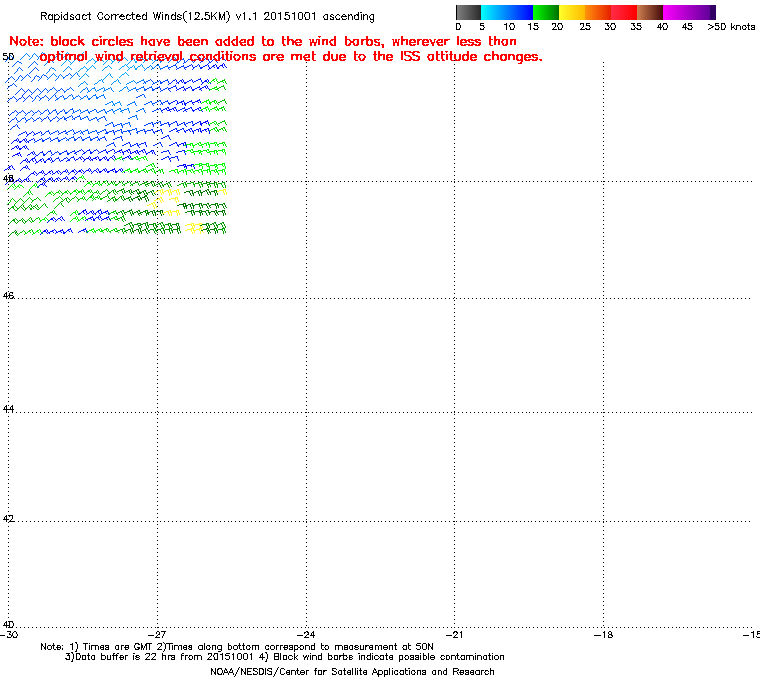Click latitude axis label '46'

(x=8, y=295)
